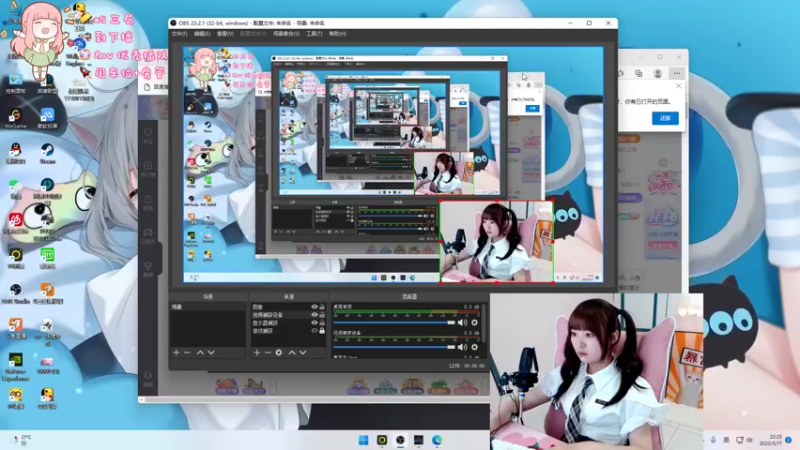Open the QQ penguin desktop shortcut
The height and width of the screenshot is (450, 800).
(x=15, y=153)
